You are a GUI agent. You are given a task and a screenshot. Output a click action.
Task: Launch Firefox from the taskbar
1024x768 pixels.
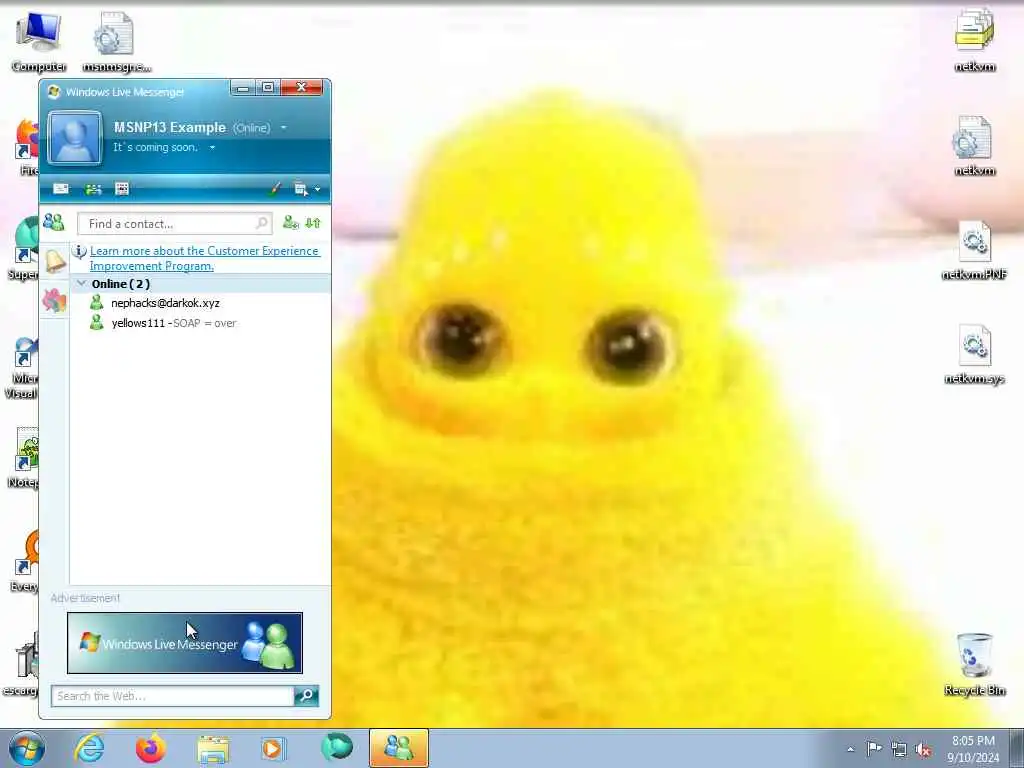[151, 748]
